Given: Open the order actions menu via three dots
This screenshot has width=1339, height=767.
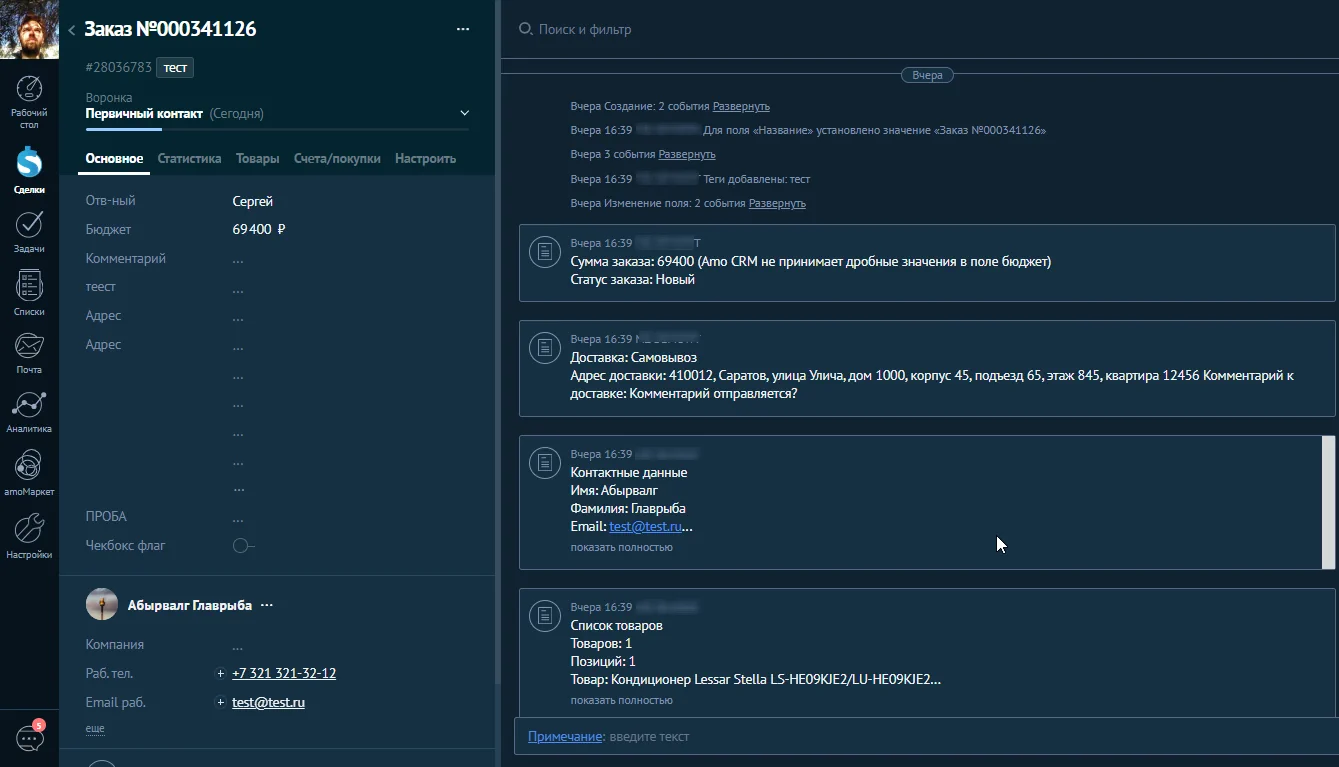Looking at the screenshot, I should (x=462, y=29).
